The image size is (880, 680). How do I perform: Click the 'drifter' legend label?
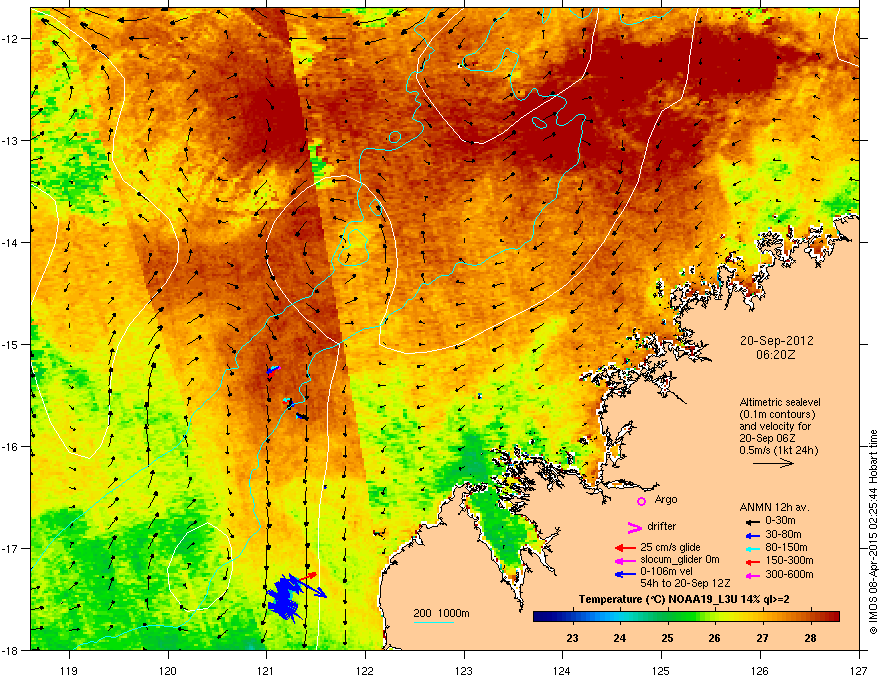661,526
